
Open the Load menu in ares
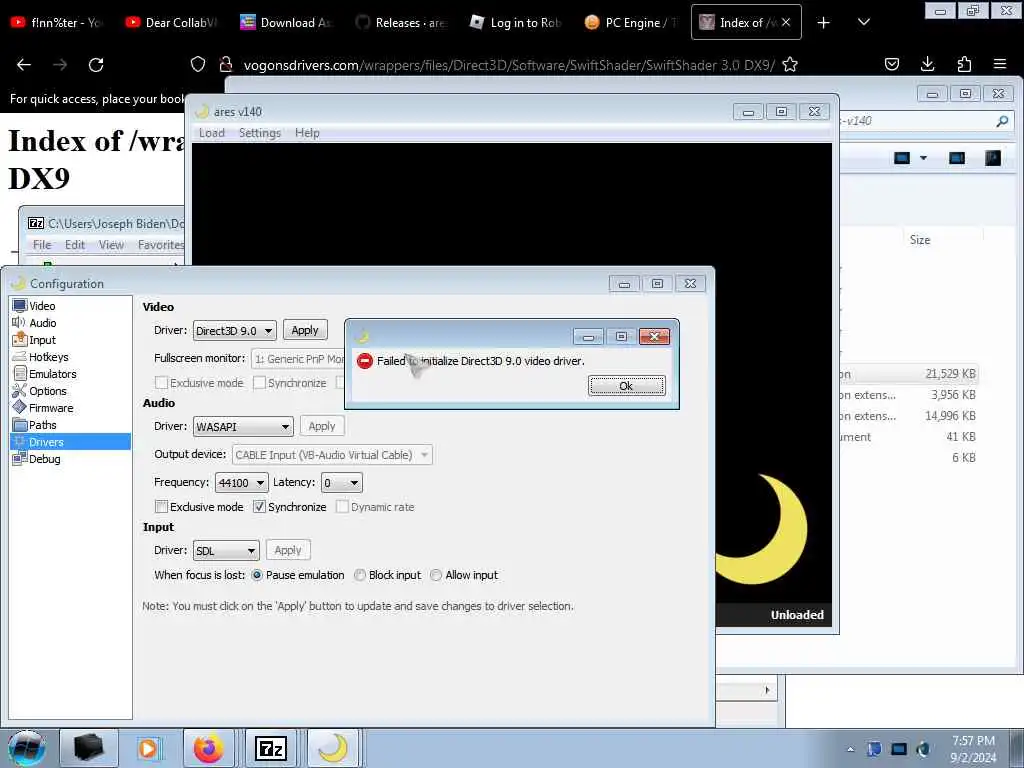(212, 133)
